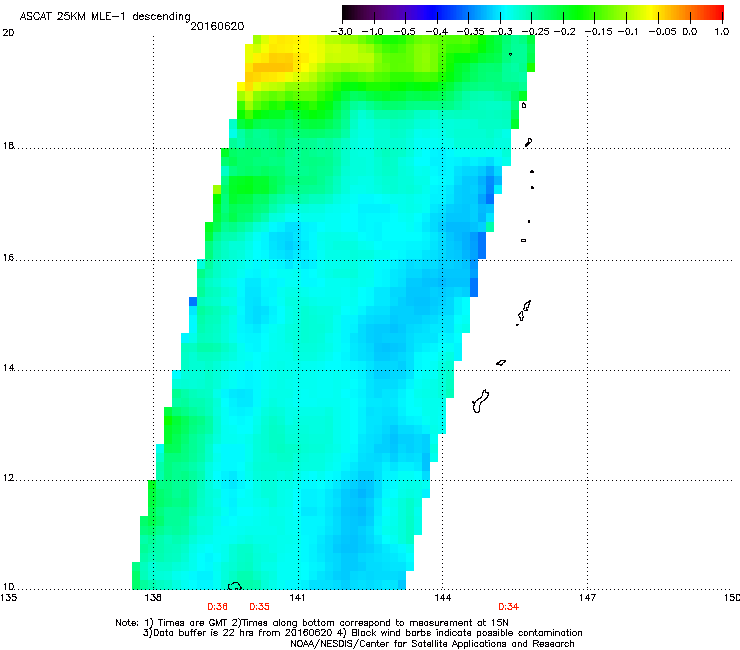Viewport: 740px width, 650px height.
Task: Click the longitude axis label 138
Action: coord(153,598)
